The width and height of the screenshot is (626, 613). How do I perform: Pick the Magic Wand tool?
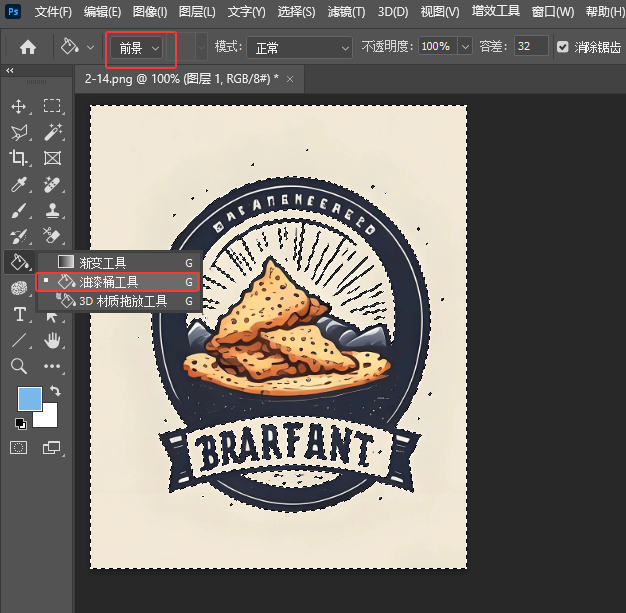(52, 132)
